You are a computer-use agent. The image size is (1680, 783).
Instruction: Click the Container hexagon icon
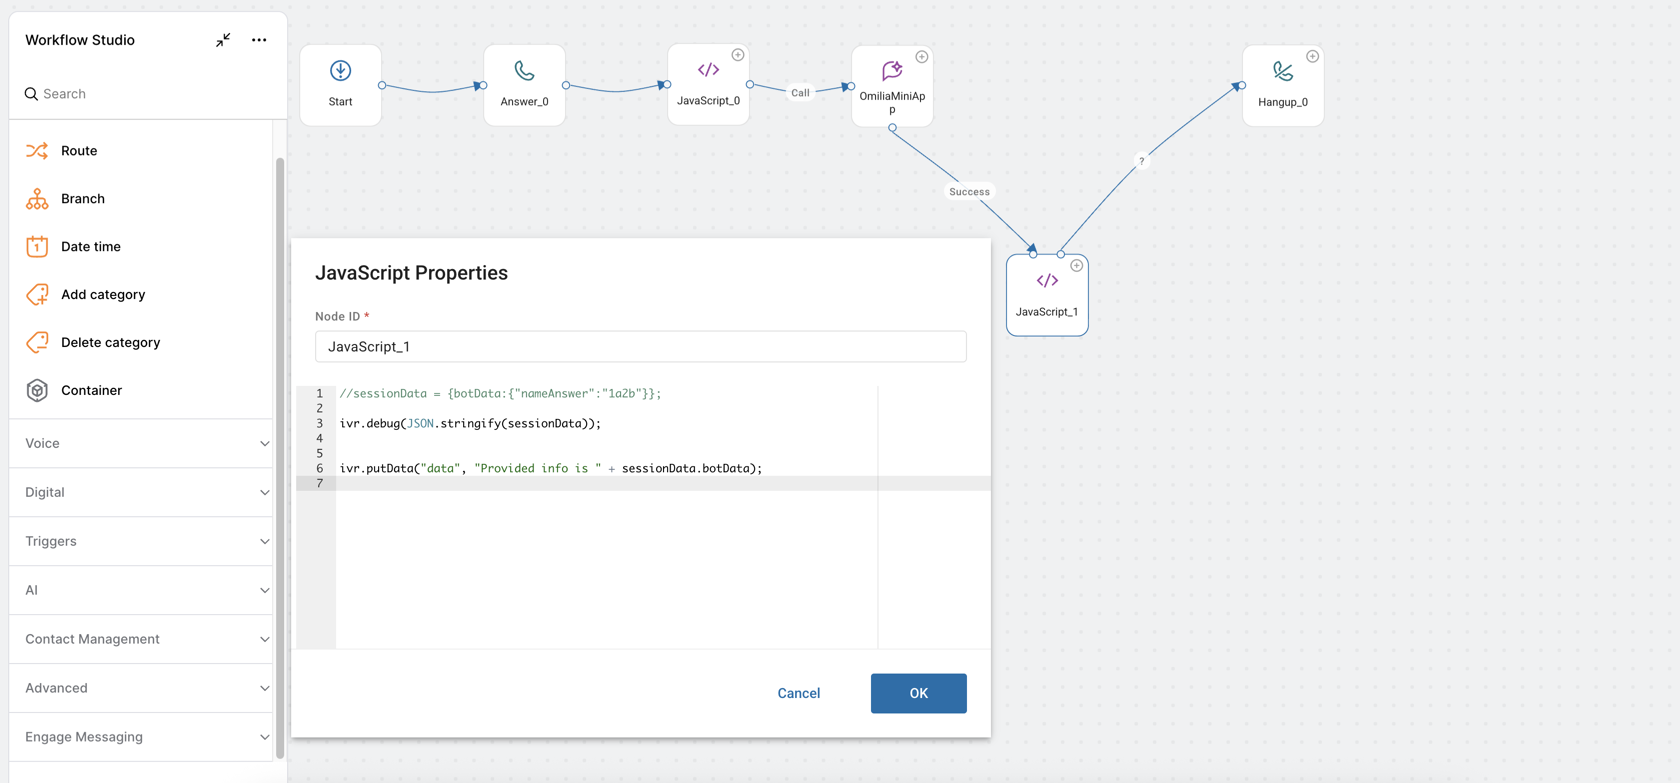pyautogui.click(x=37, y=391)
